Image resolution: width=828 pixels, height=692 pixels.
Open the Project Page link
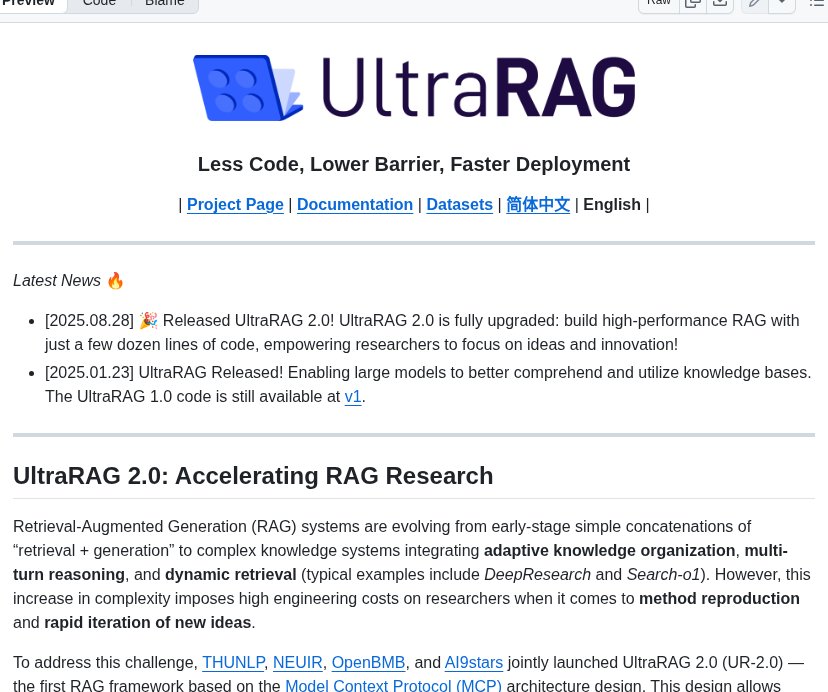click(235, 204)
